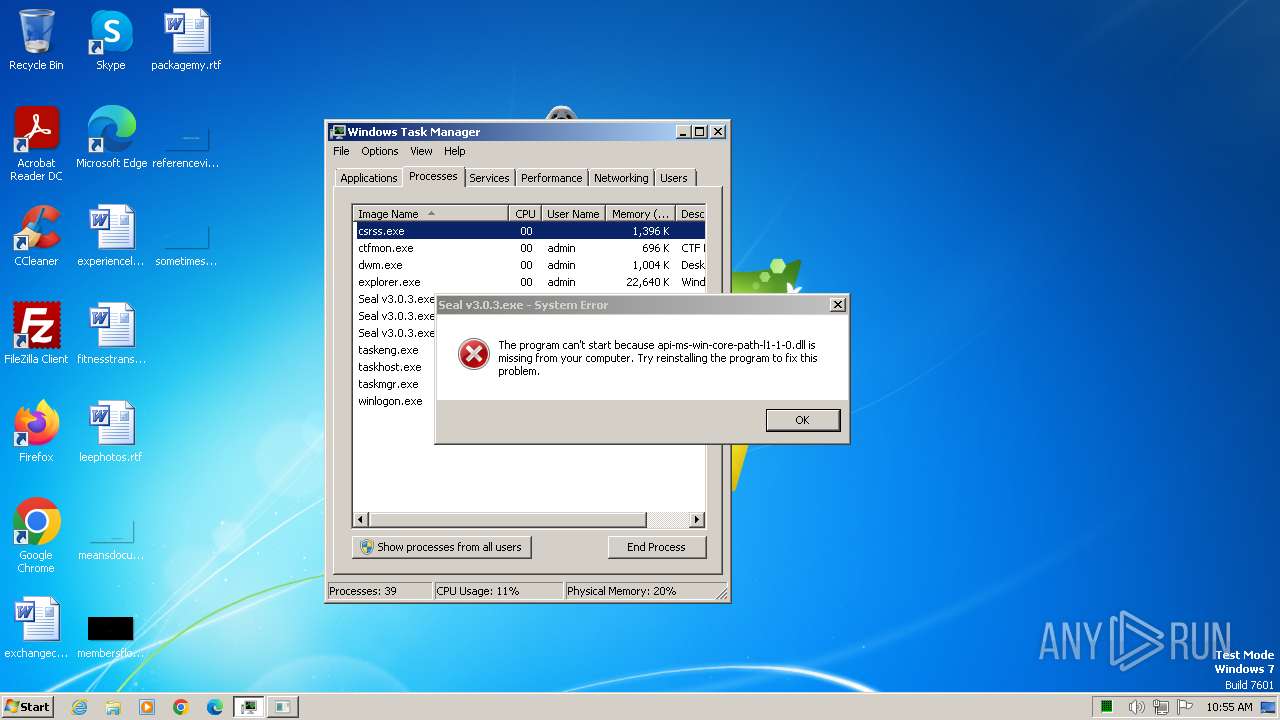This screenshot has width=1280, height=720.
Task: Click the Action Center flag tray icon
Action: (1186, 707)
